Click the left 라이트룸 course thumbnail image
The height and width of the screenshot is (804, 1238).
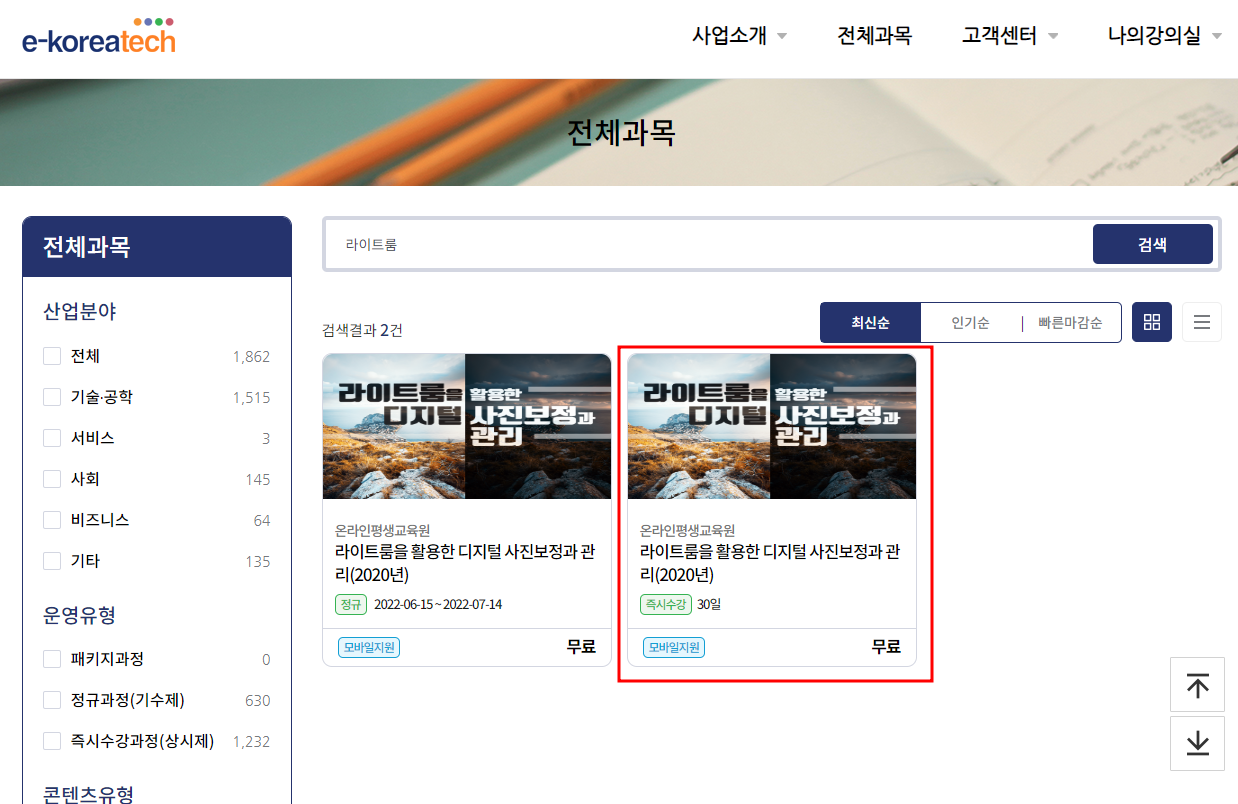tap(466, 426)
